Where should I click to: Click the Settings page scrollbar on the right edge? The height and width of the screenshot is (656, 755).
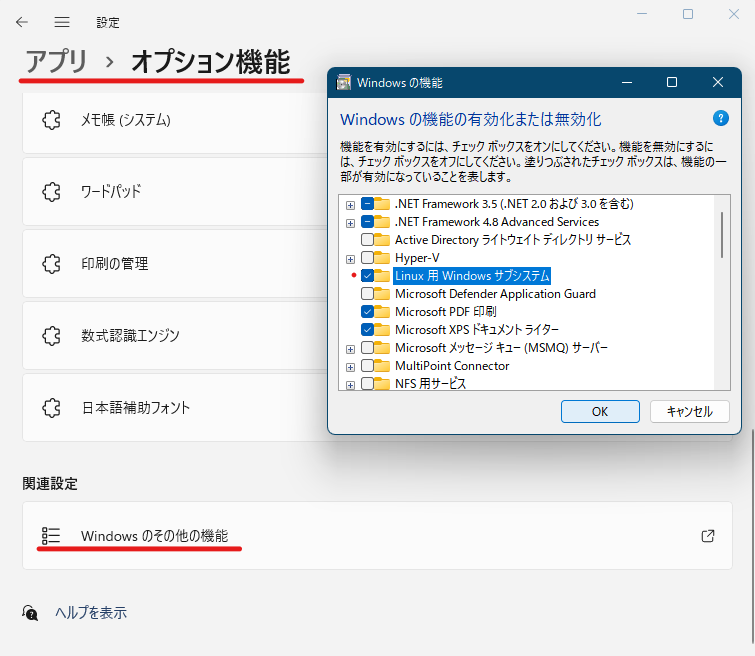pyautogui.click(x=751, y=536)
